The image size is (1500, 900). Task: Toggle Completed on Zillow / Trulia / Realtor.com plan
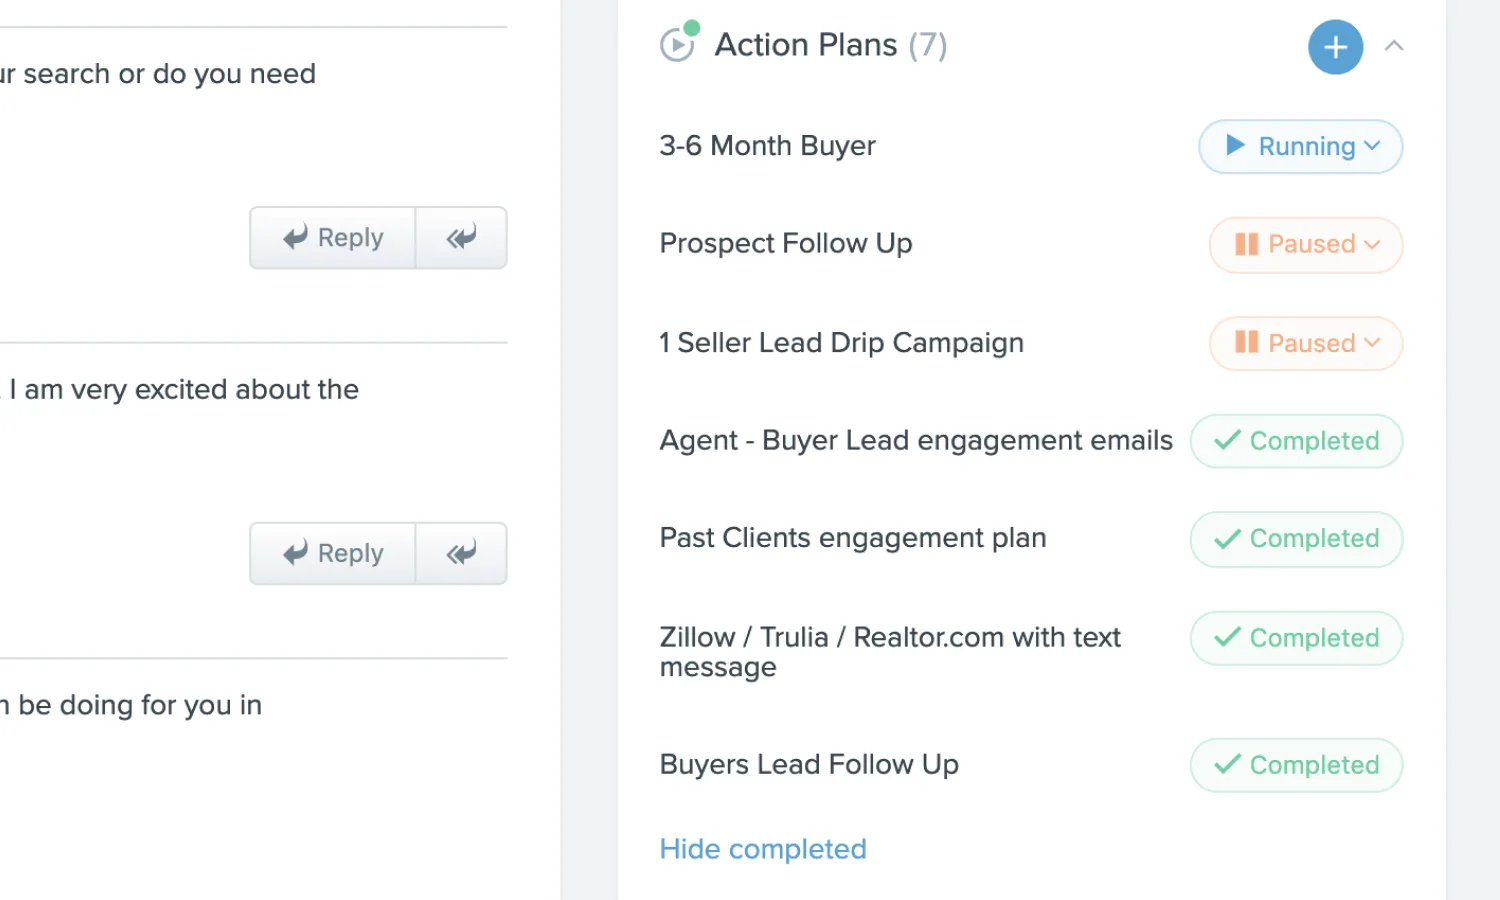pos(1296,638)
